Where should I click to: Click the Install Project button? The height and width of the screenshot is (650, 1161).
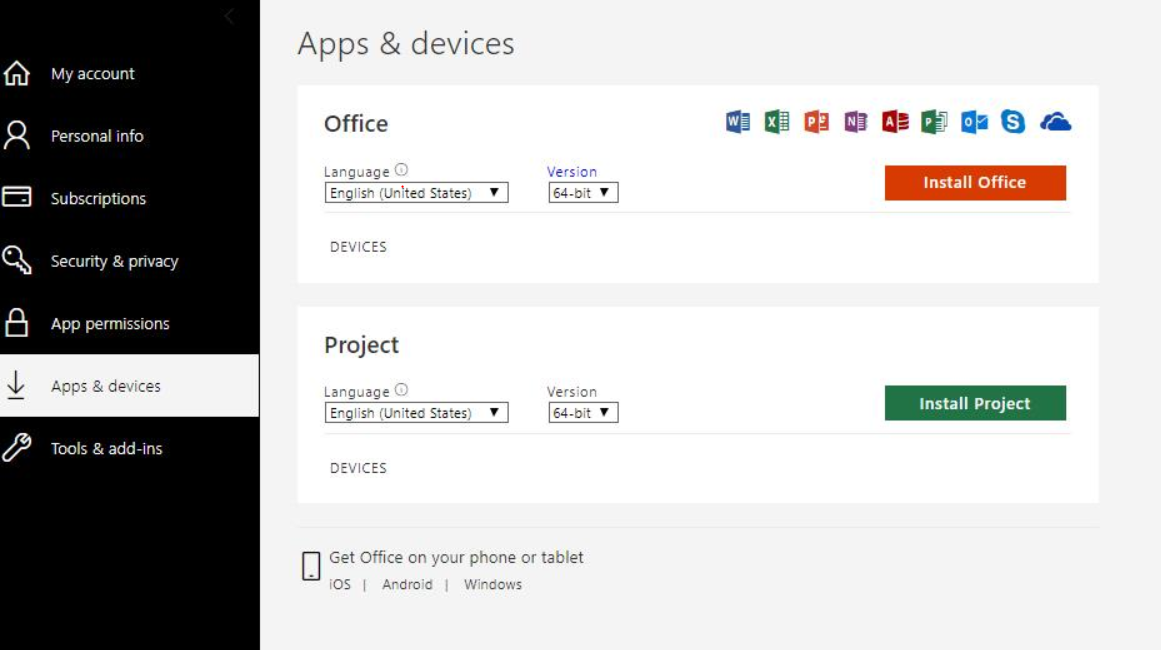point(975,403)
